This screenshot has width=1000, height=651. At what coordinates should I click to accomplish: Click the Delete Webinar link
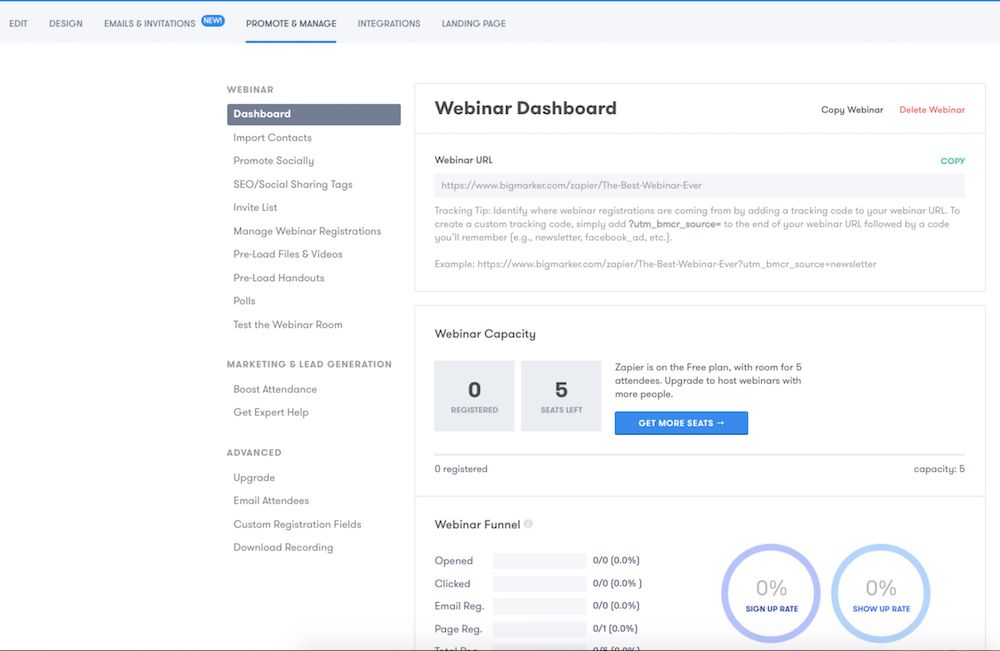(932, 110)
